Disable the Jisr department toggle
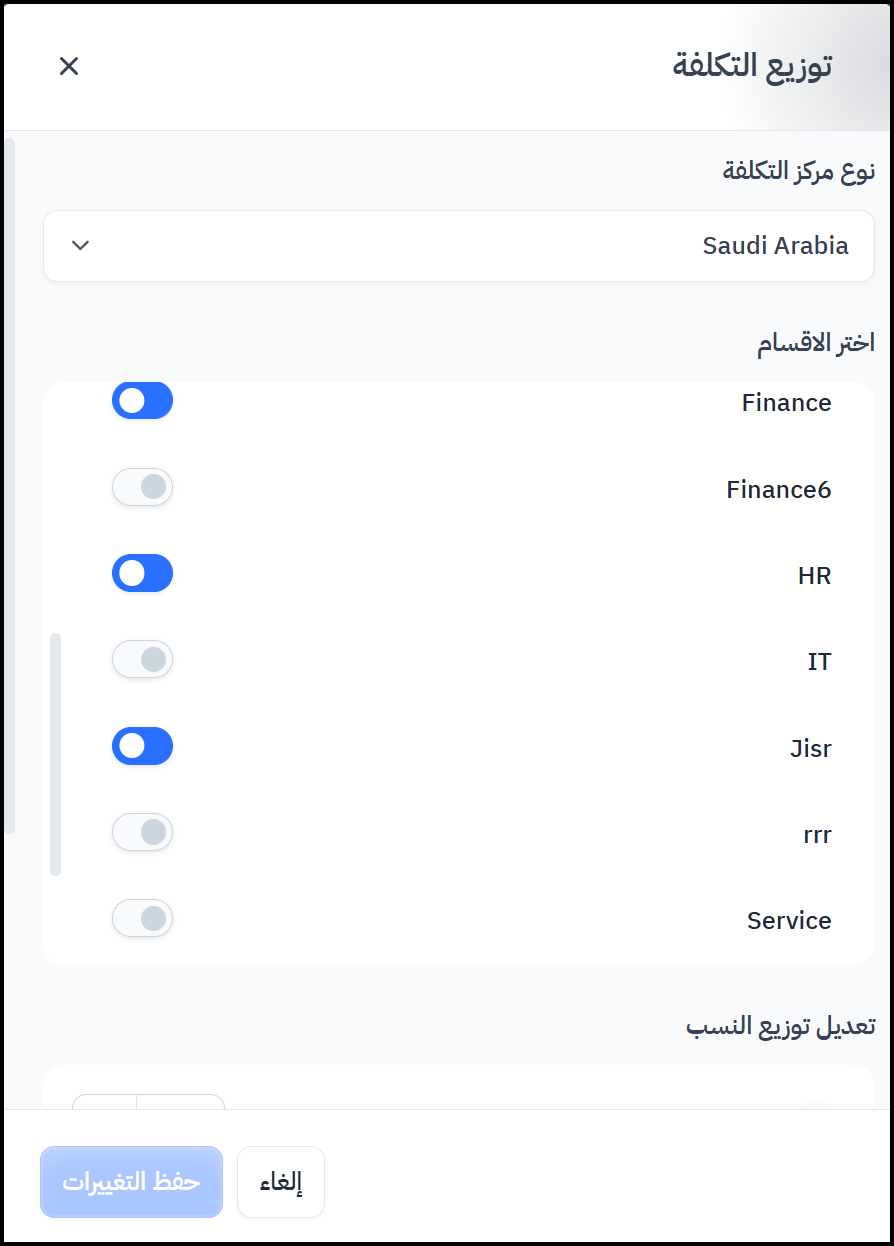The image size is (894, 1246). pyautogui.click(x=142, y=746)
